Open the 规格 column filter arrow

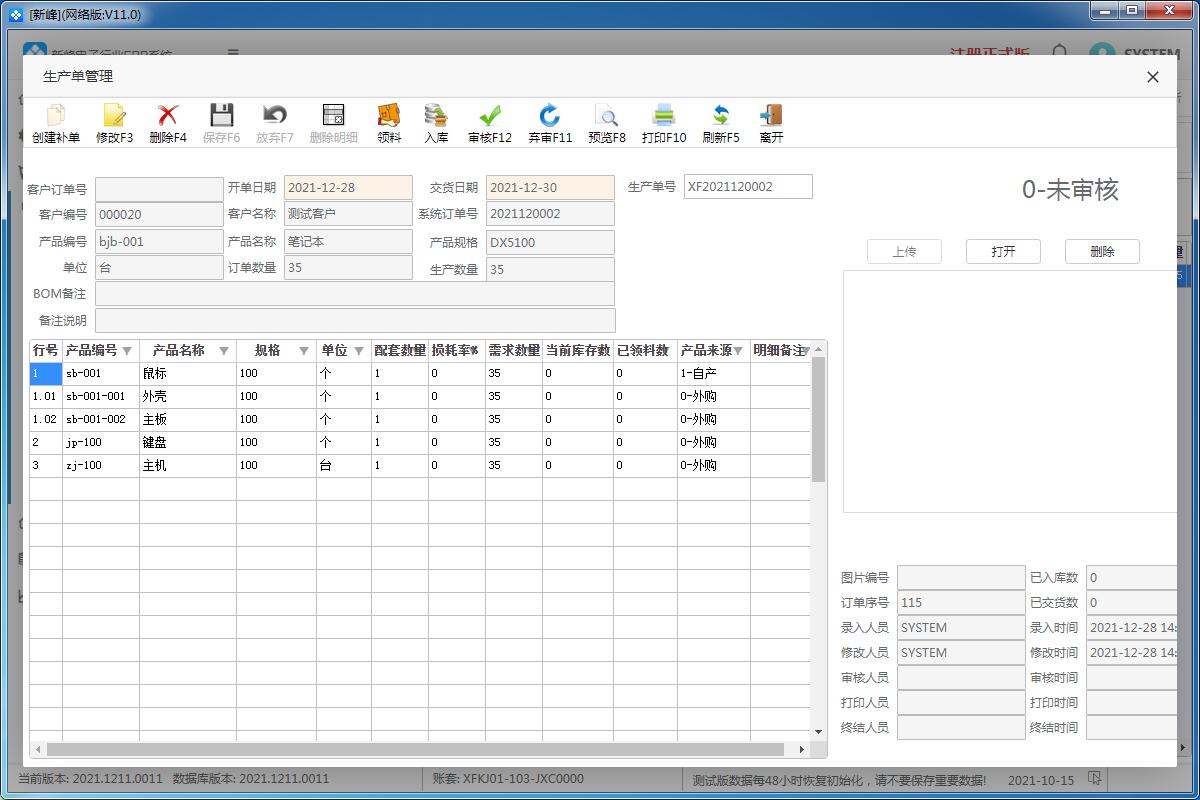(x=304, y=351)
